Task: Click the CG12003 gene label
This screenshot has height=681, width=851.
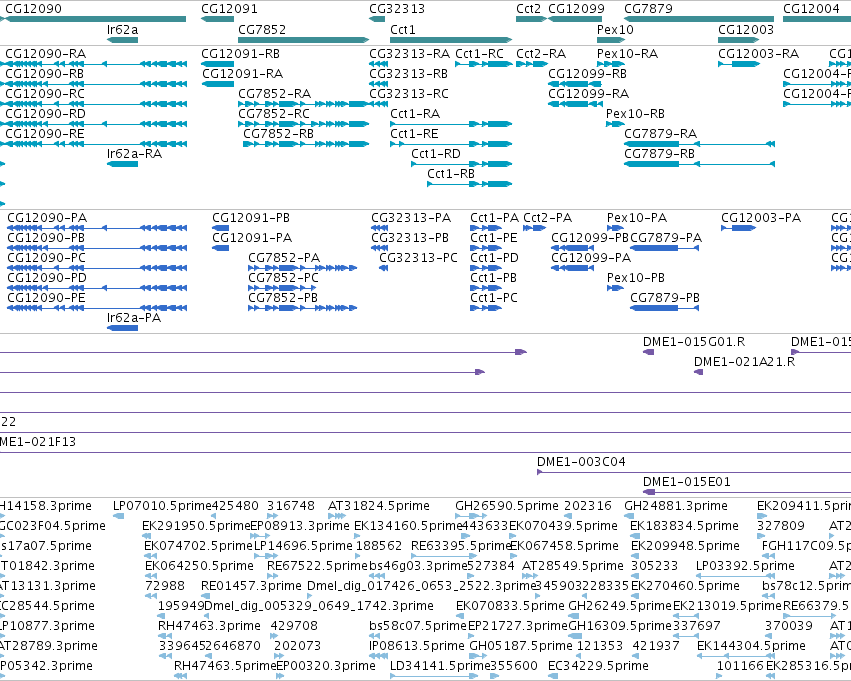Action: (x=746, y=29)
